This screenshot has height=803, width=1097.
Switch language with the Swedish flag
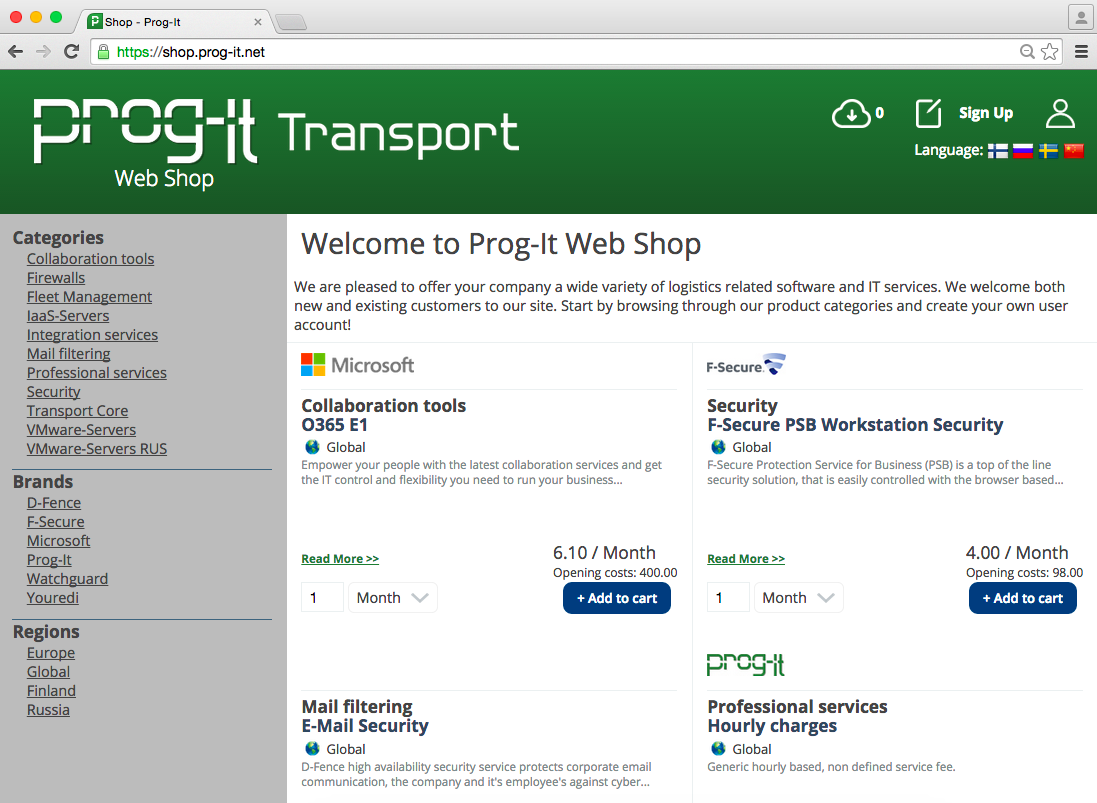1048,150
